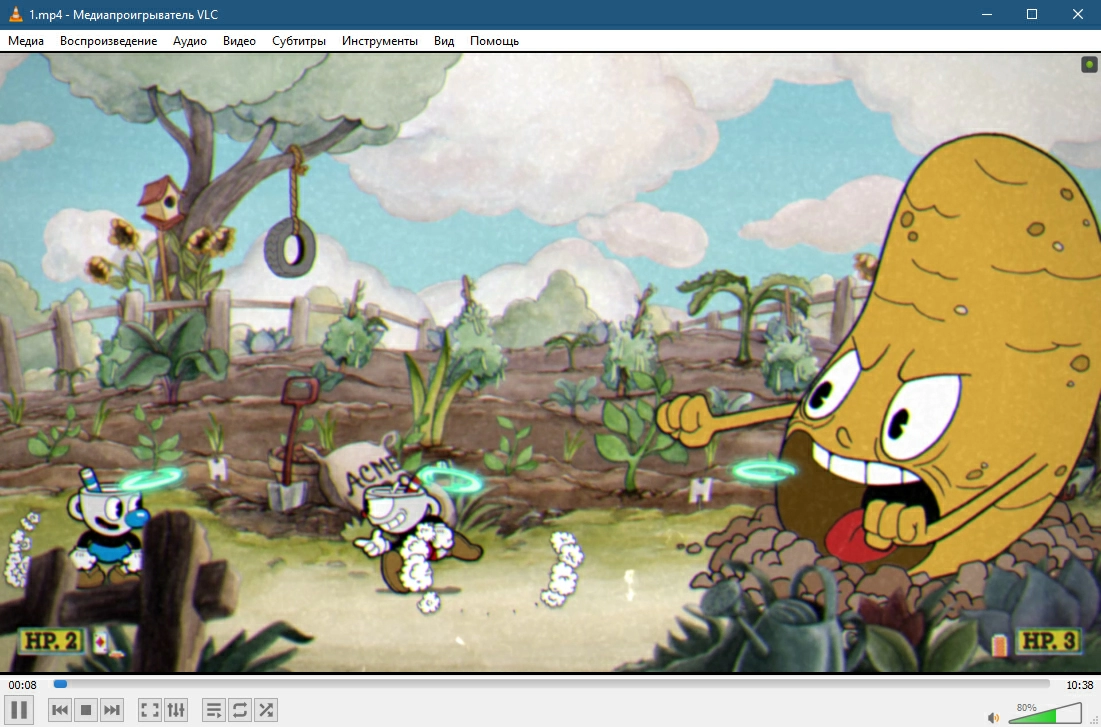The image size is (1101, 727).
Task: Open the Инструменты menu
Action: (x=380, y=41)
